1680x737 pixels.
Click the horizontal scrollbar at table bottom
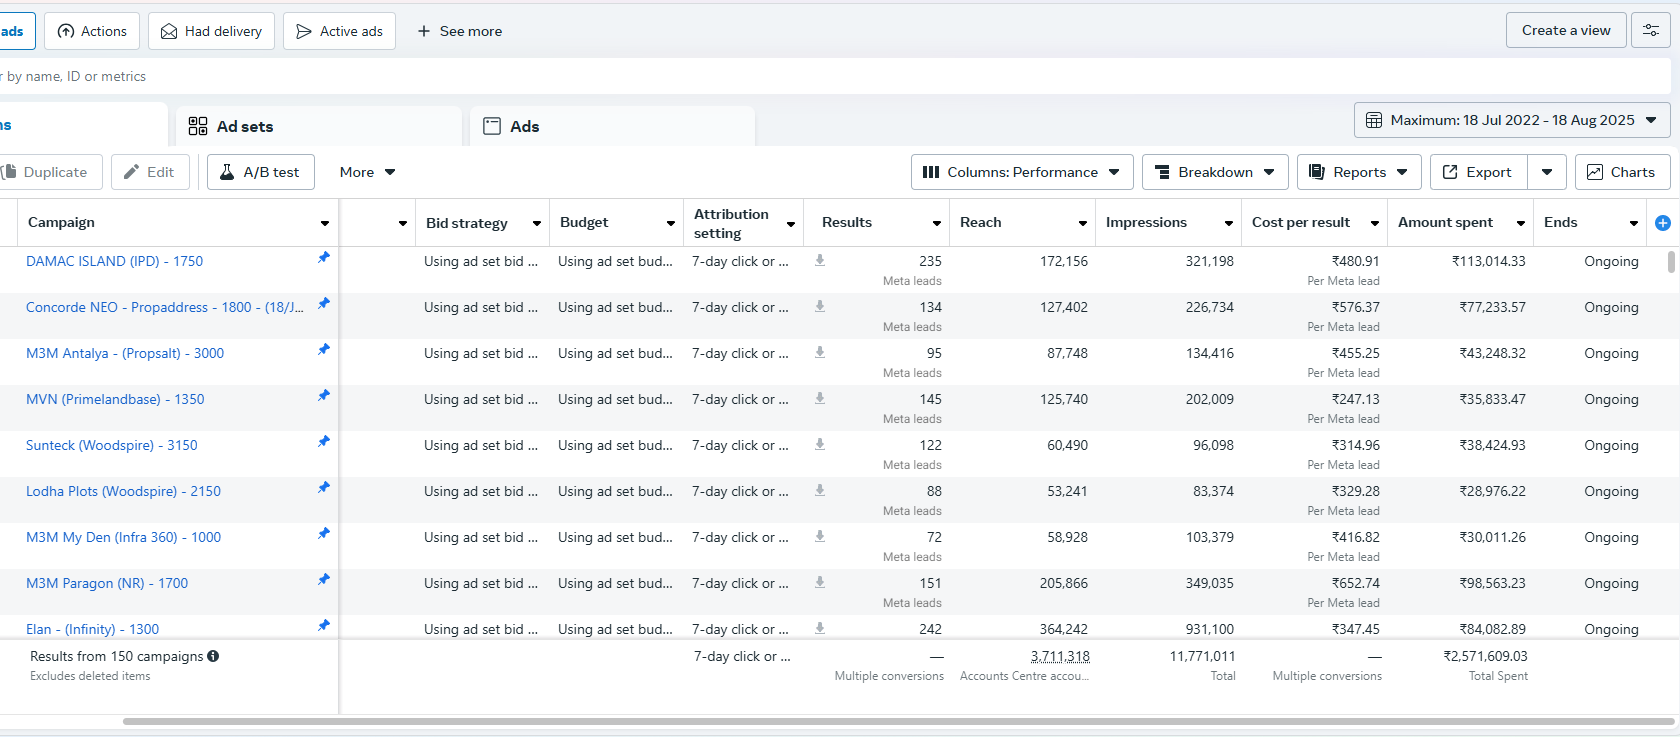tap(897, 721)
